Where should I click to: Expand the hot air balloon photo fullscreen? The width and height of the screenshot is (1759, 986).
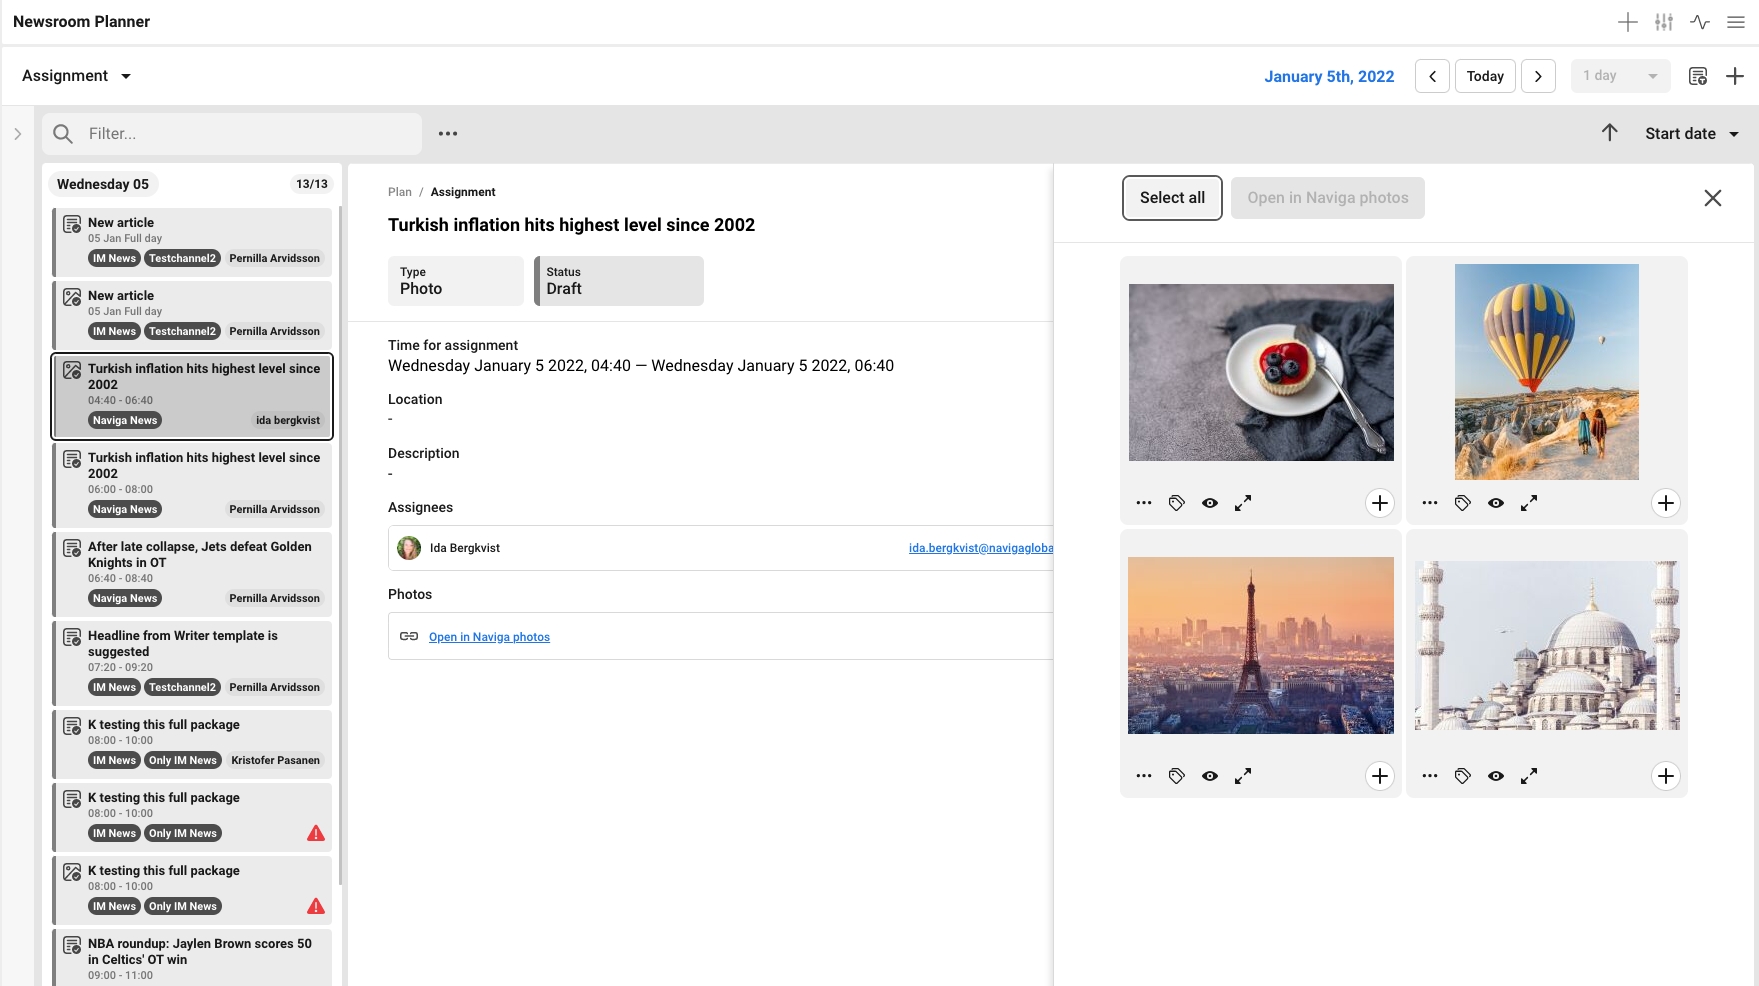pyautogui.click(x=1529, y=503)
